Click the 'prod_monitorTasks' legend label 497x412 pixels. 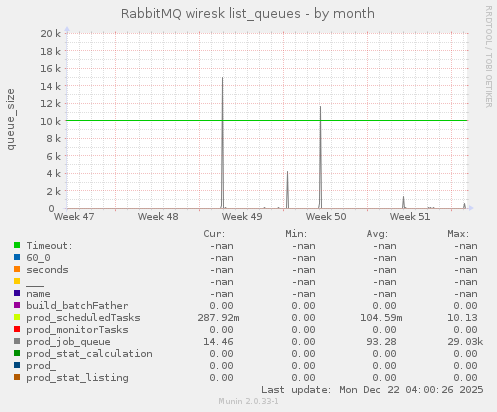coord(77,330)
